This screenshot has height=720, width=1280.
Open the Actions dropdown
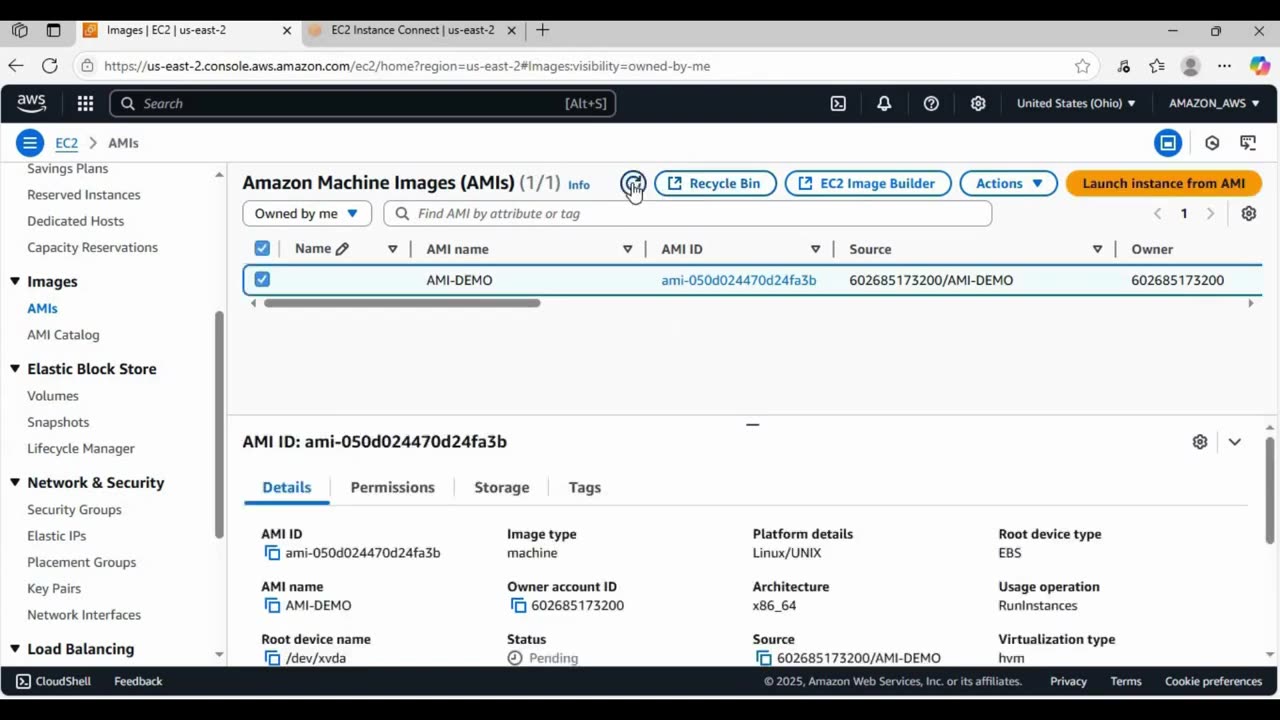1008,183
